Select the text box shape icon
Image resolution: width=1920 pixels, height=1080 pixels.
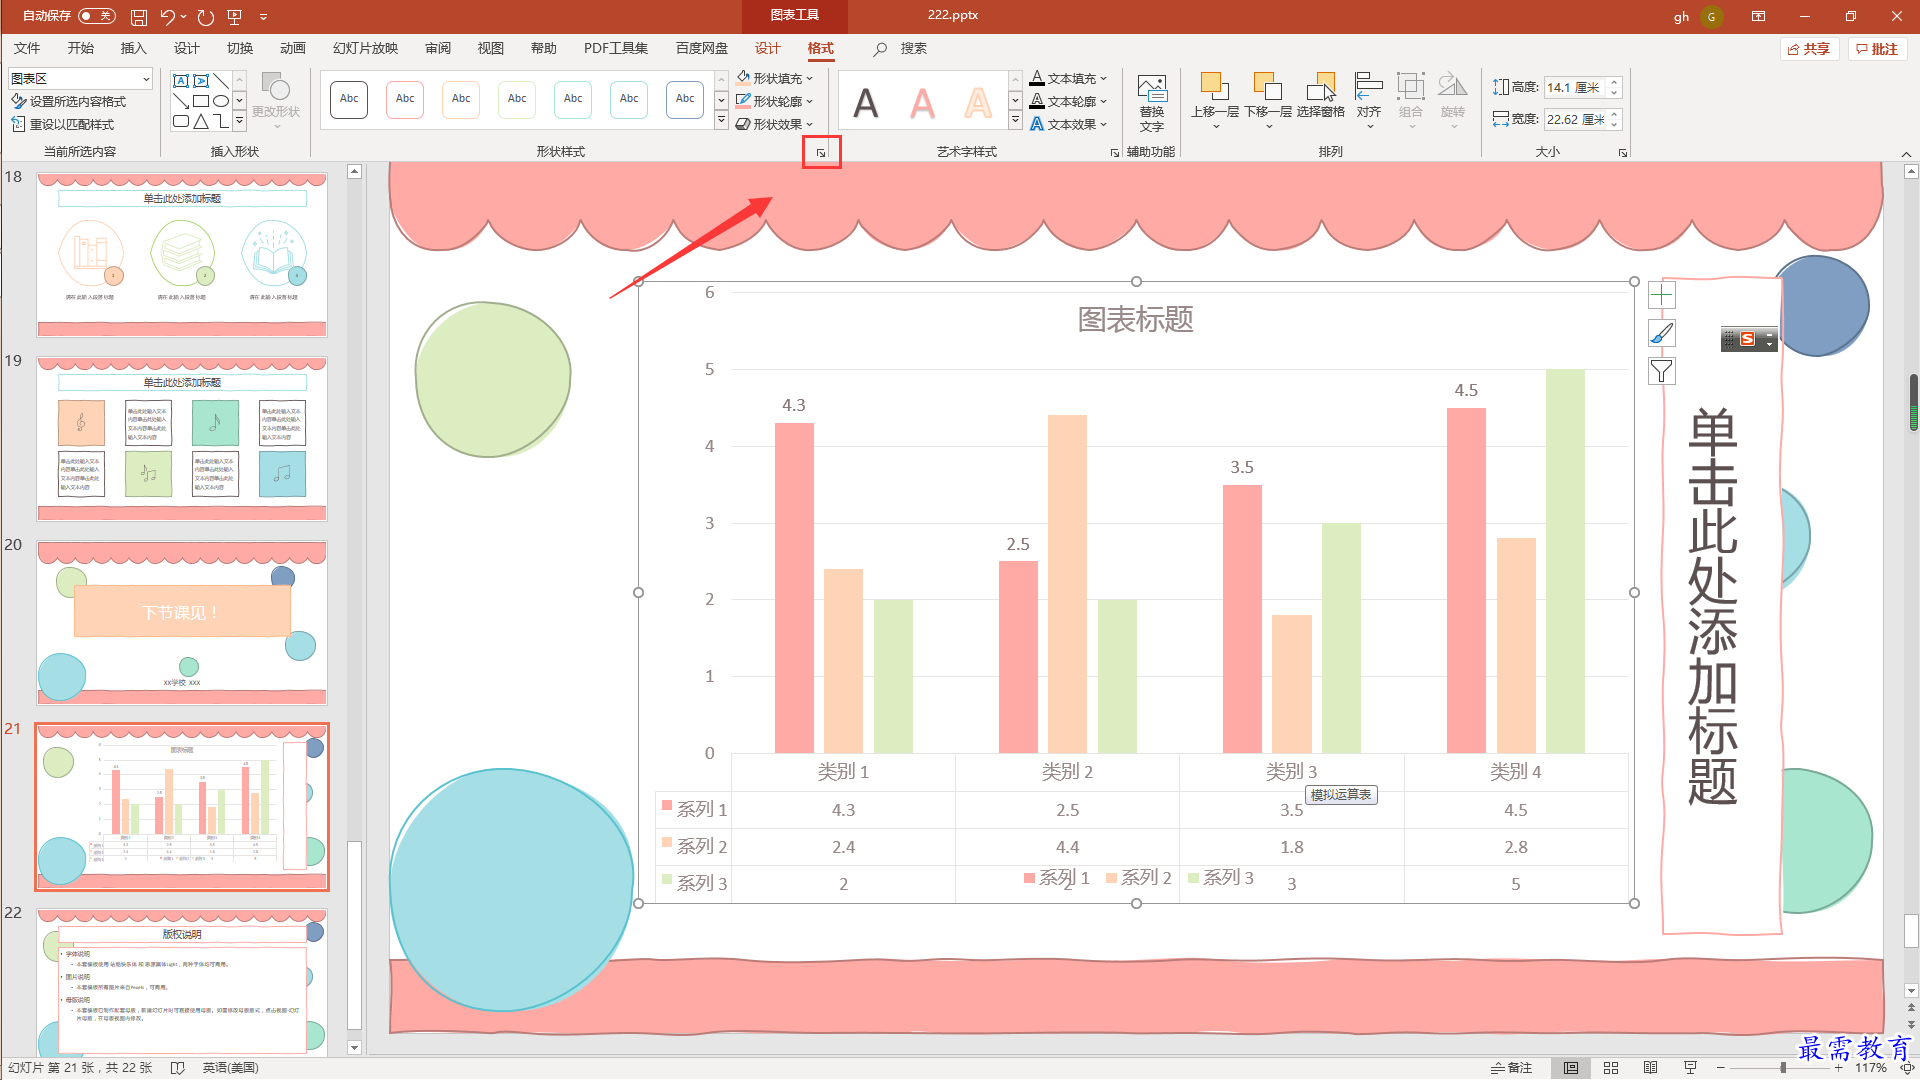181,81
